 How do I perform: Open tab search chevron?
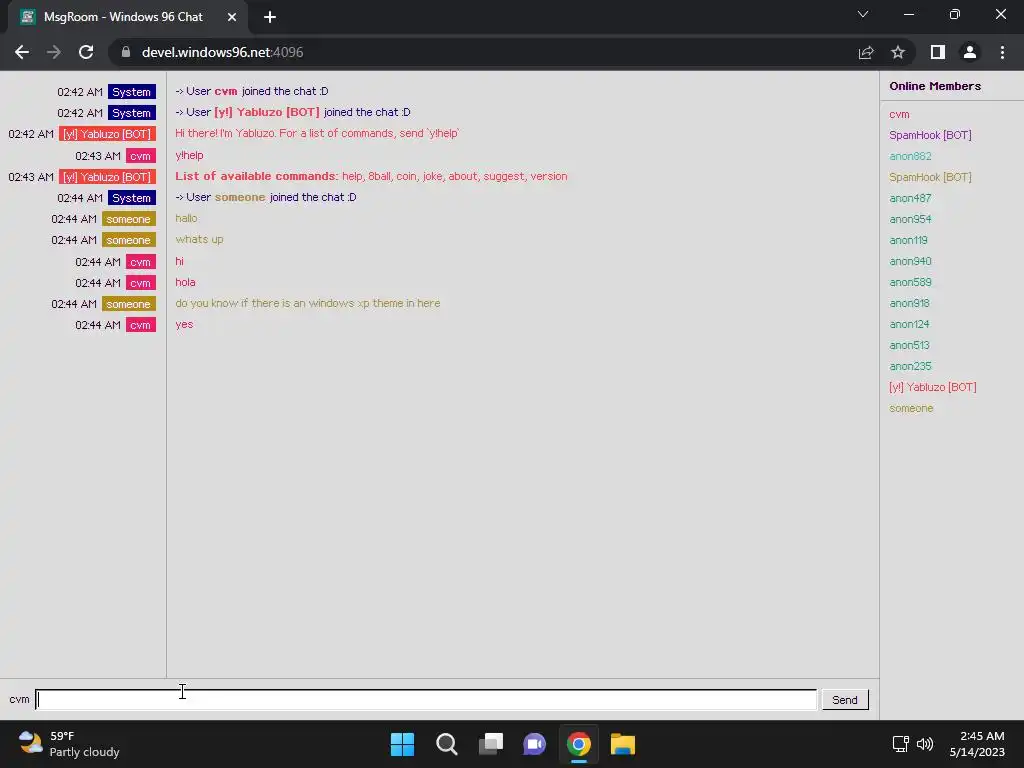(863, 14)
